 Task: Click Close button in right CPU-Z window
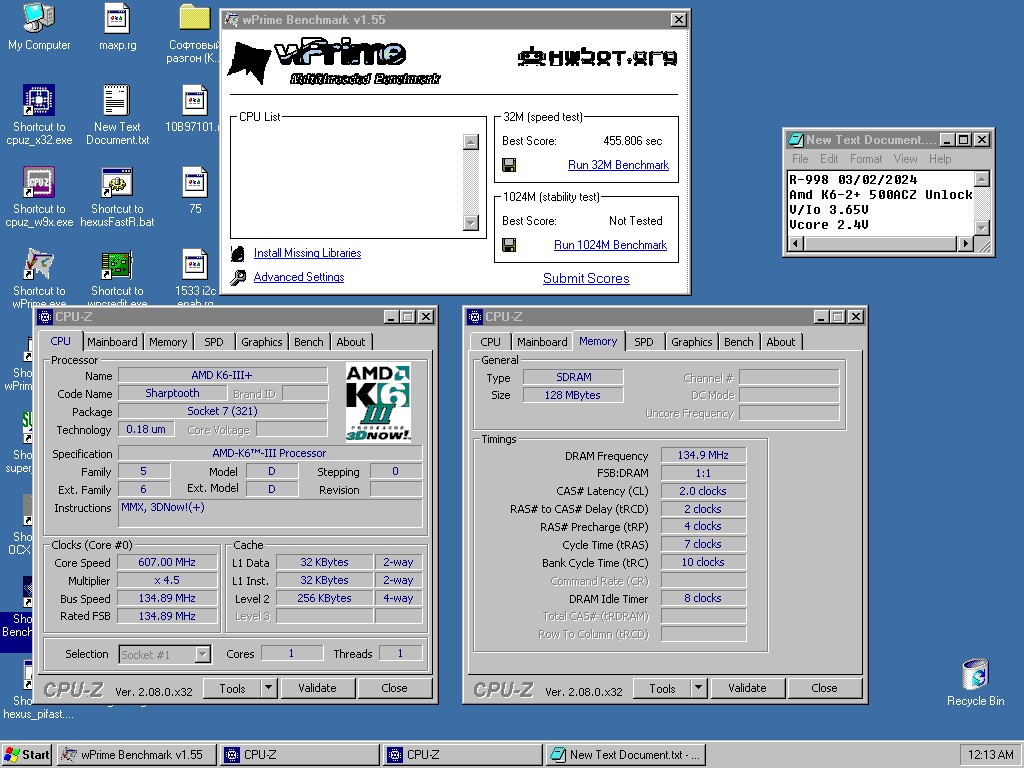coord(824,688)
